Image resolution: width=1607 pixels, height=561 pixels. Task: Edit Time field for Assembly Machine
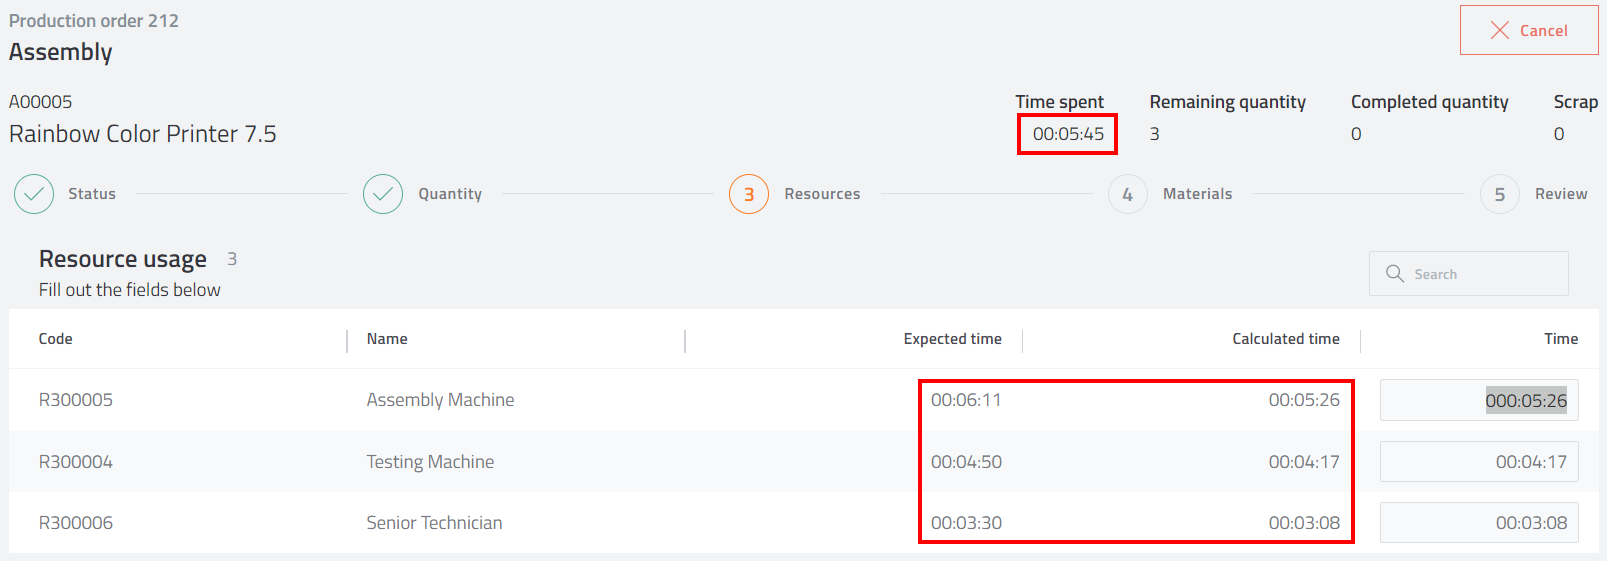tap(1479, 400)
